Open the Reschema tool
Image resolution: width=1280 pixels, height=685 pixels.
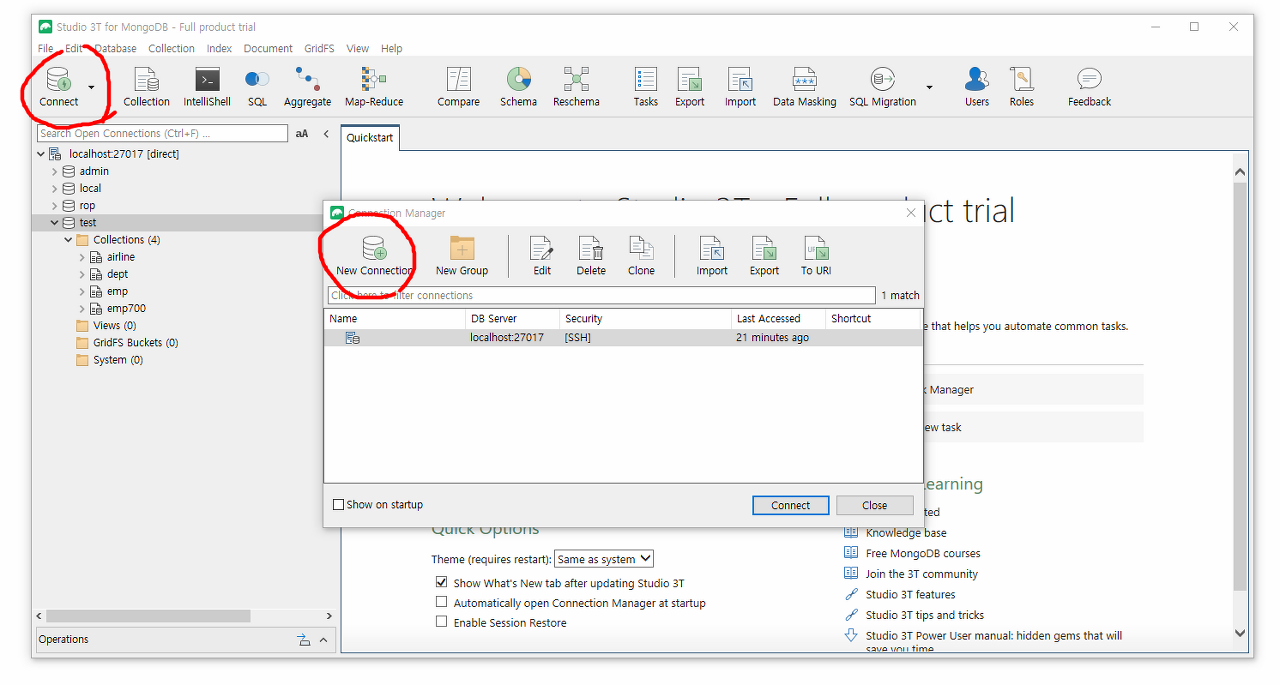pyautogui.click(x=576, y=87)
